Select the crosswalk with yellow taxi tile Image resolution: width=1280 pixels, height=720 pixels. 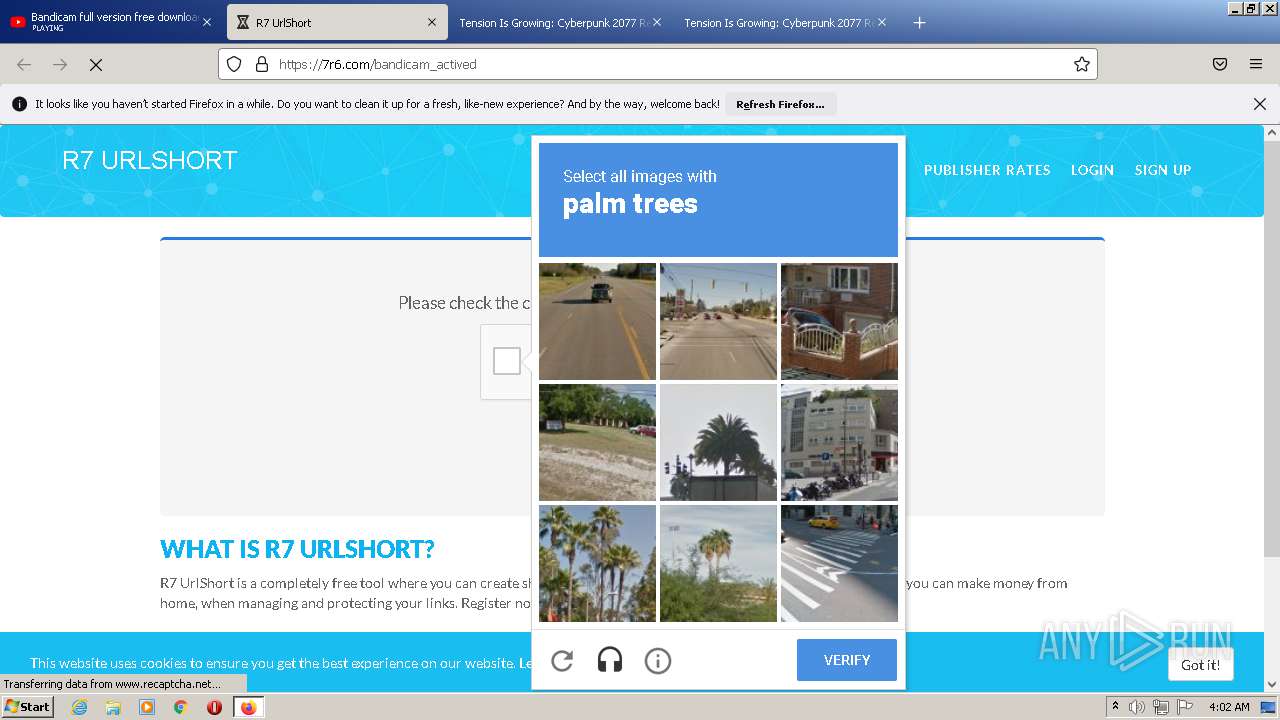pos(839,563)
